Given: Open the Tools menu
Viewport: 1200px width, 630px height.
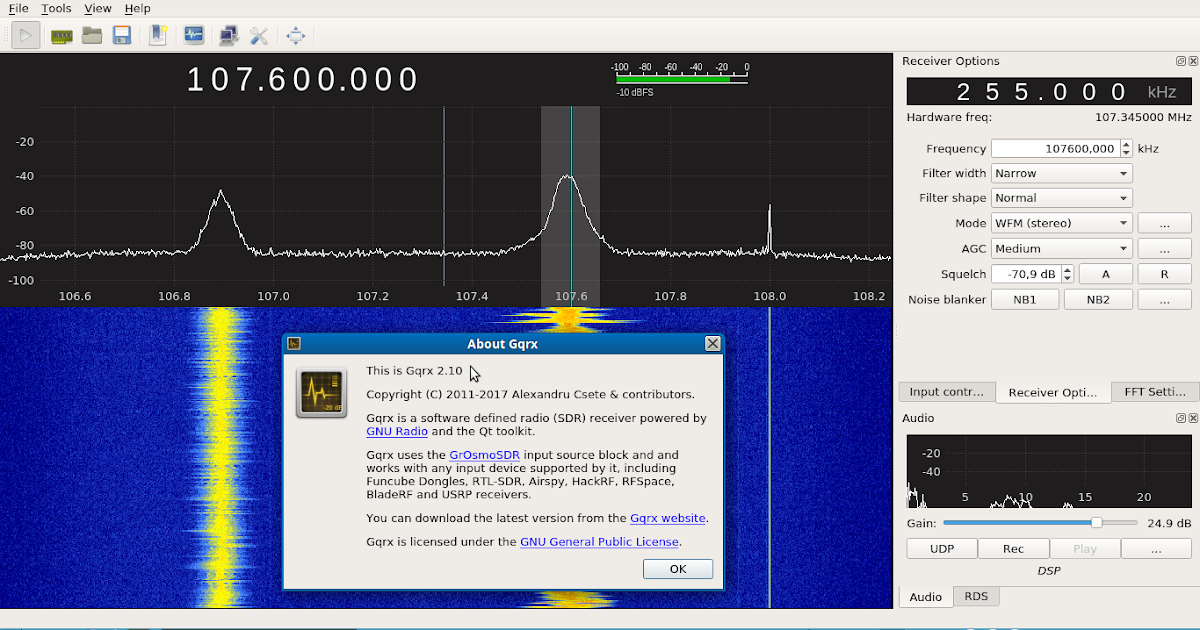Looking at the screenshot, I should click(x=56, y=8).
